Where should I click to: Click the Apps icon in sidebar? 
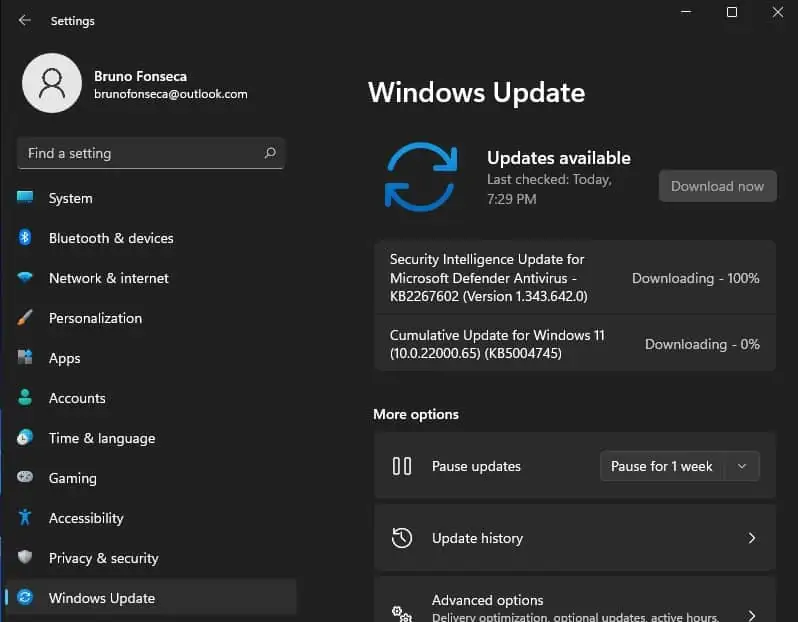25,357
